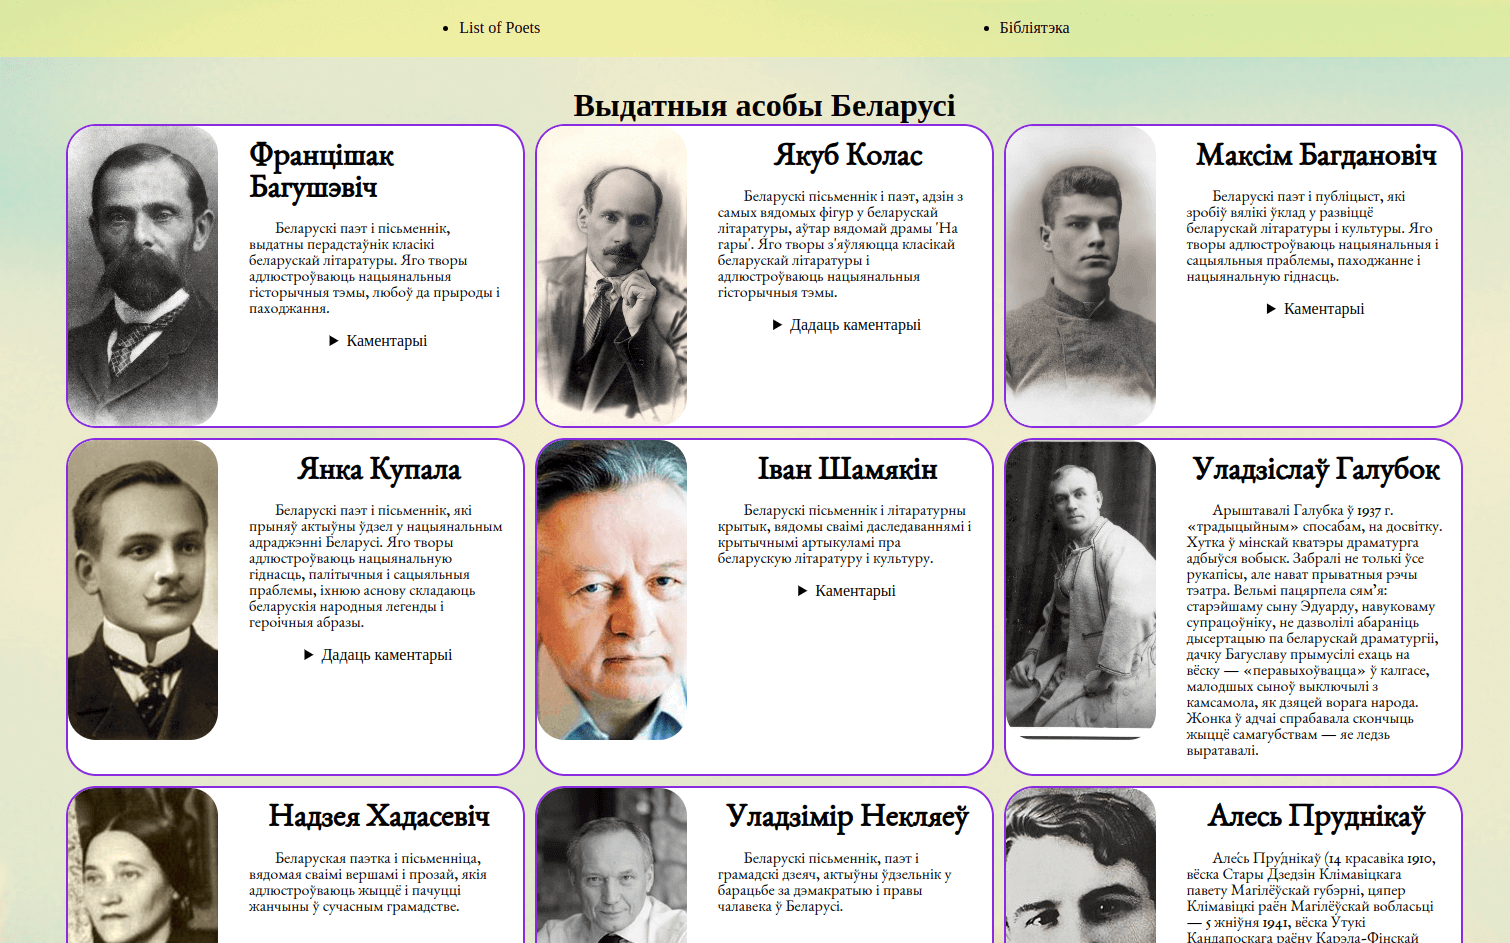Click the portrait of Янка Купала
1510x943 pixels.
click(143, 590)
